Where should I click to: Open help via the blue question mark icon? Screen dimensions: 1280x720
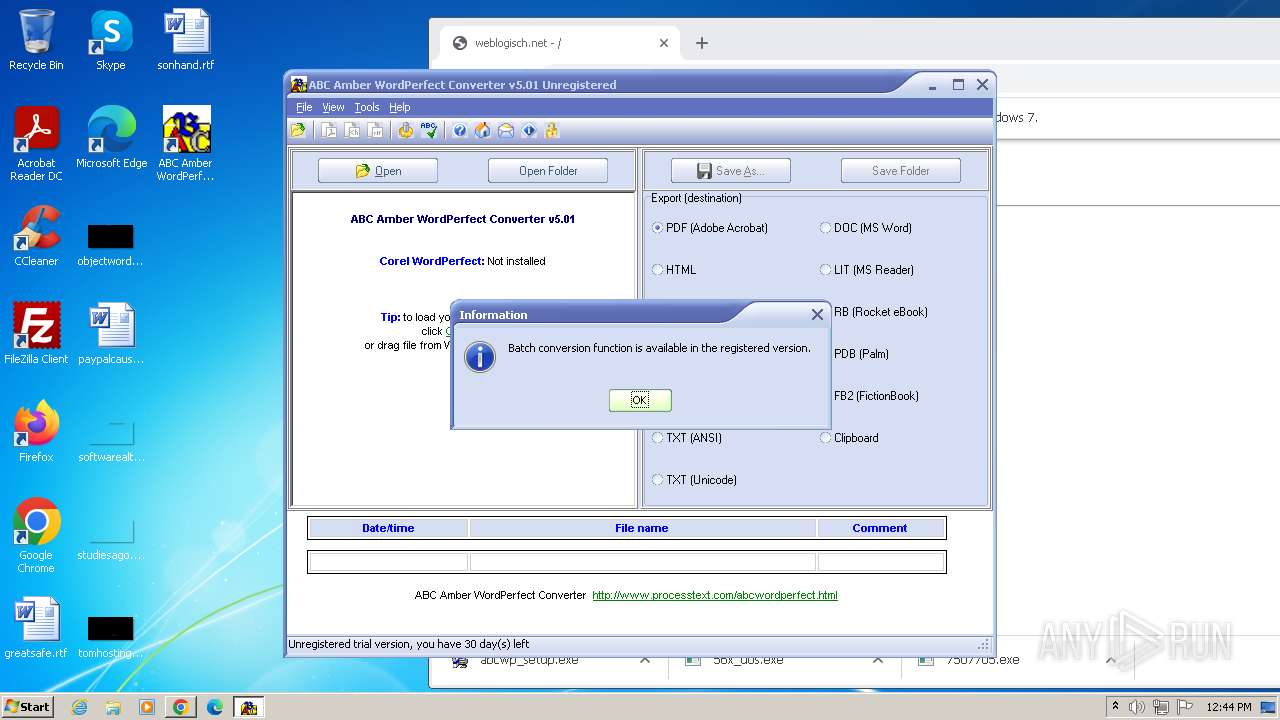tap(459, 130)
